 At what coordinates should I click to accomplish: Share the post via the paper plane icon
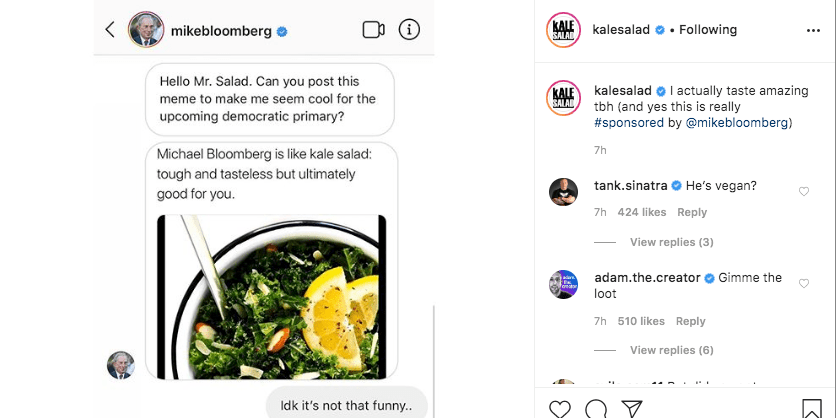point(632,409)
